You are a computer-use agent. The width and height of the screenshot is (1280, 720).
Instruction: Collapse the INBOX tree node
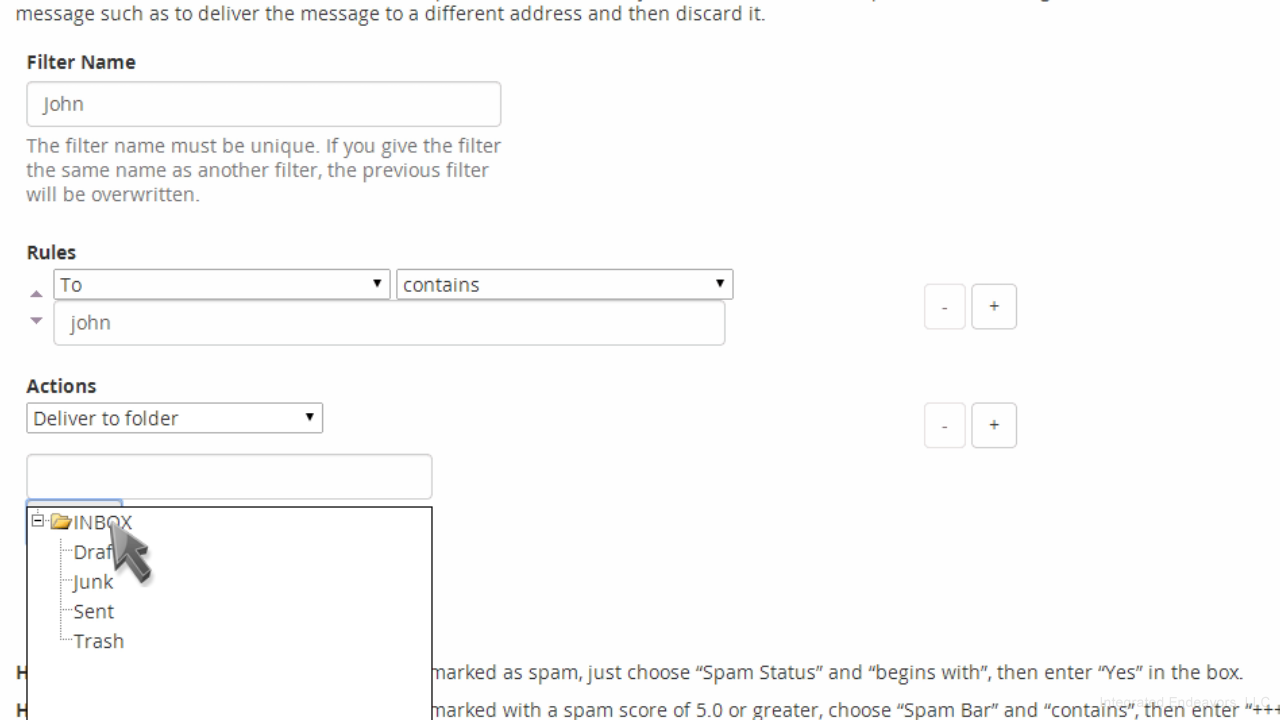point(38,521)
